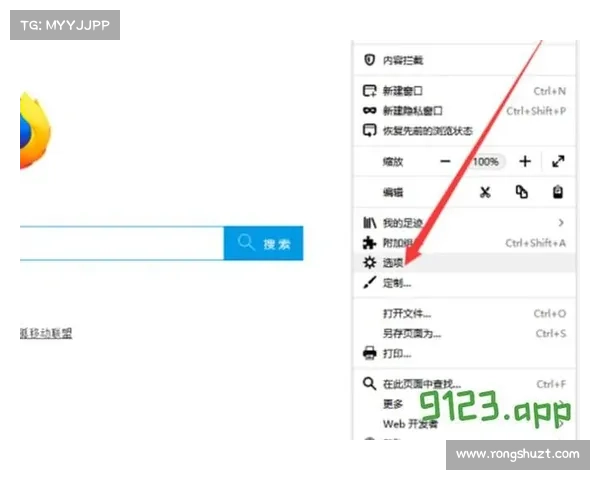Open a 新建隐私窗口 private window
Screen dimensions: 600x480
click(x=464, y=111)
